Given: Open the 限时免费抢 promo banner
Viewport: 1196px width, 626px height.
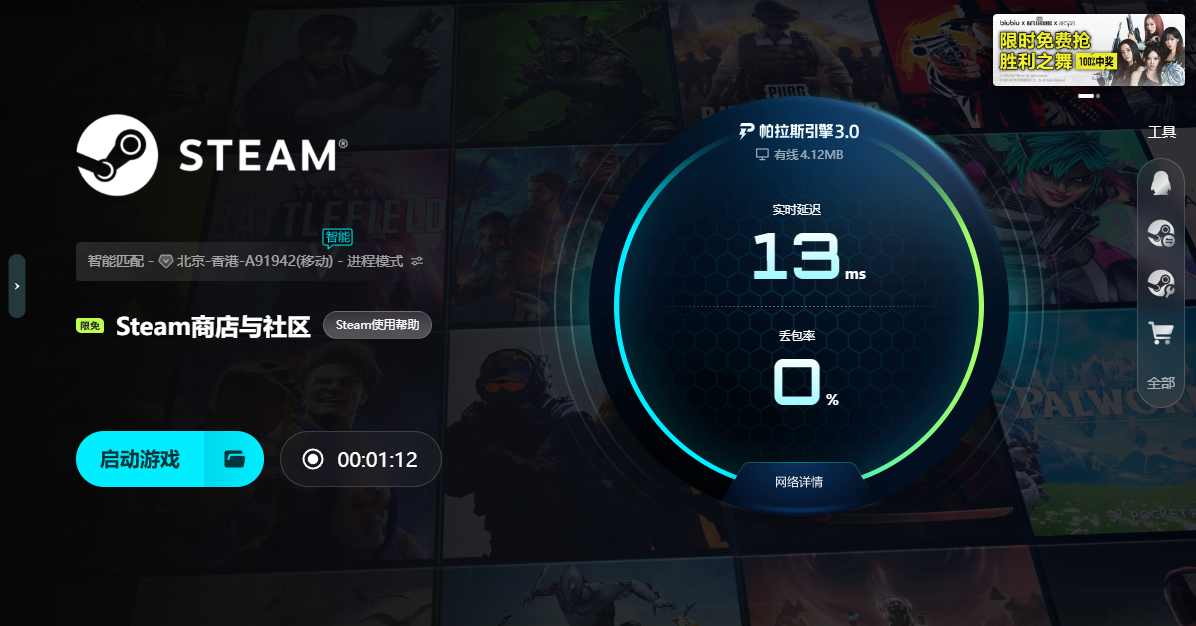Looking at the screenshot, I should pos(1088,50).
